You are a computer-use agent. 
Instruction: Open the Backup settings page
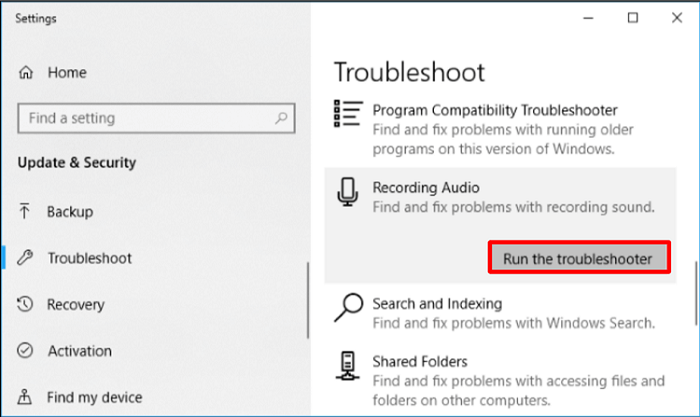click(x=70, y=212)
